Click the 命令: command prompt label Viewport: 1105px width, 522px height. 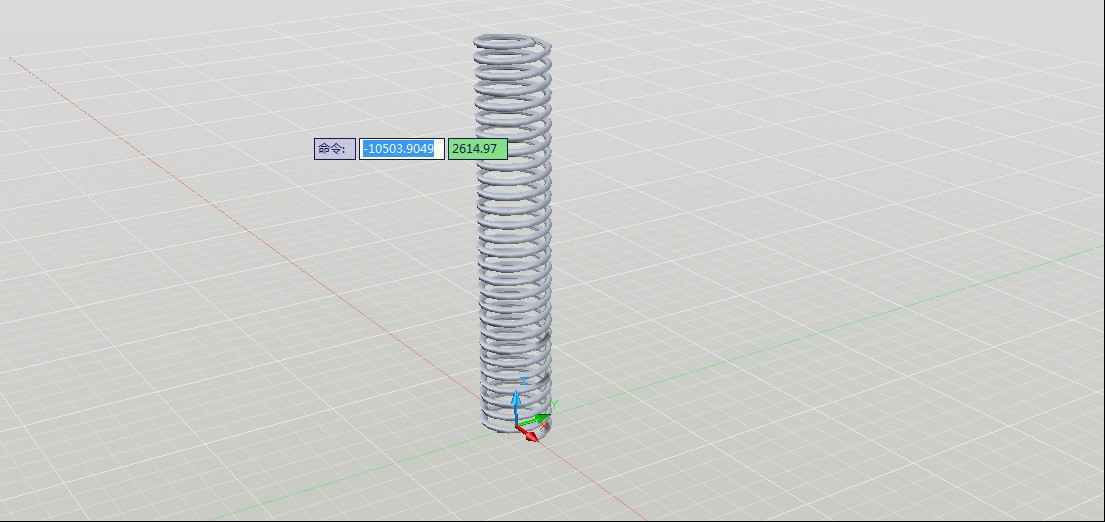click(x=334, y=149)
